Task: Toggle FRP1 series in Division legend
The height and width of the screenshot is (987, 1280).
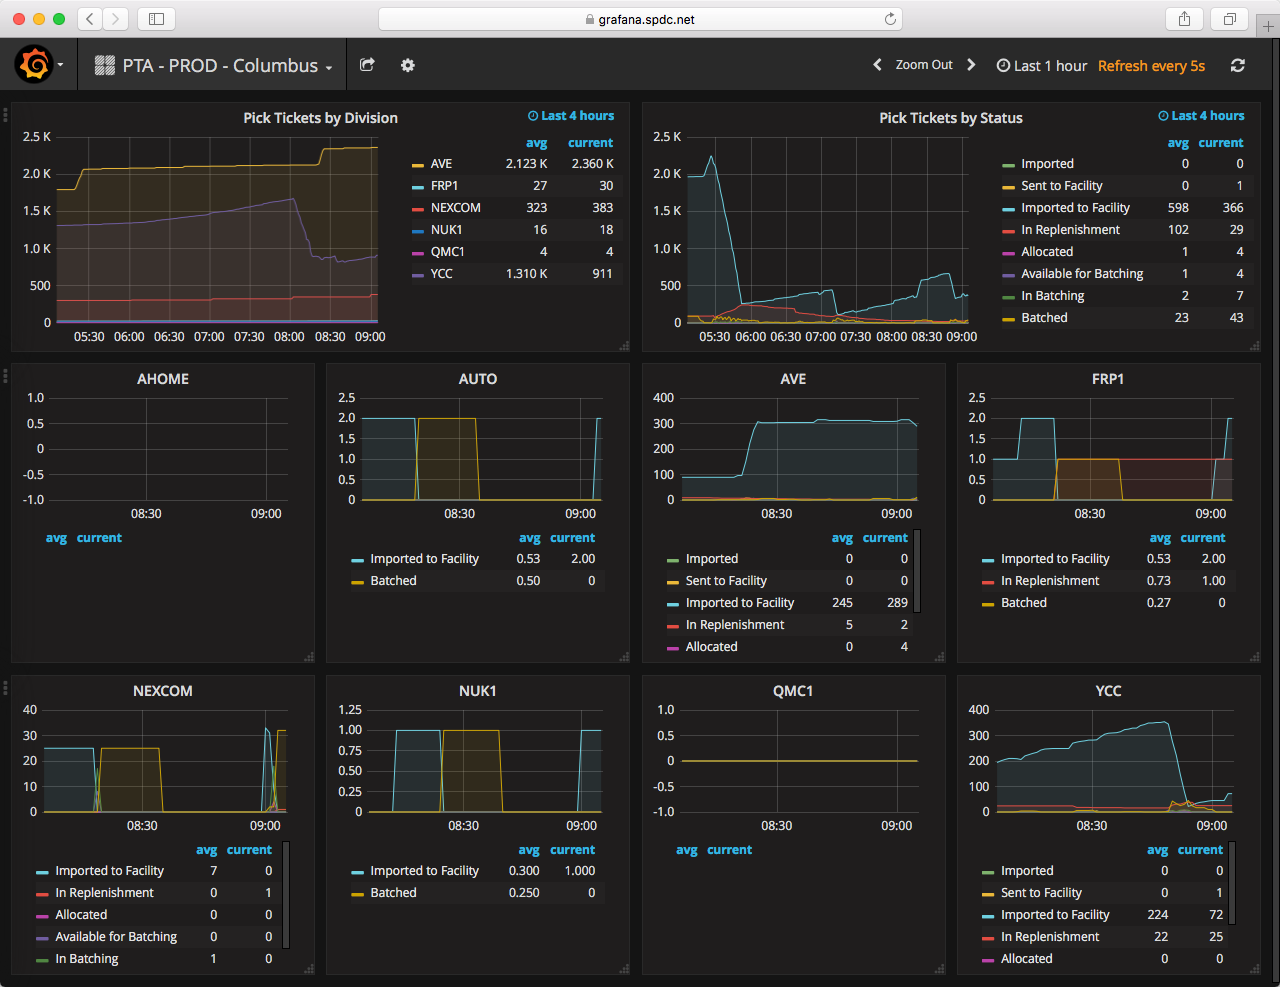Action: [x=444, y=186]
